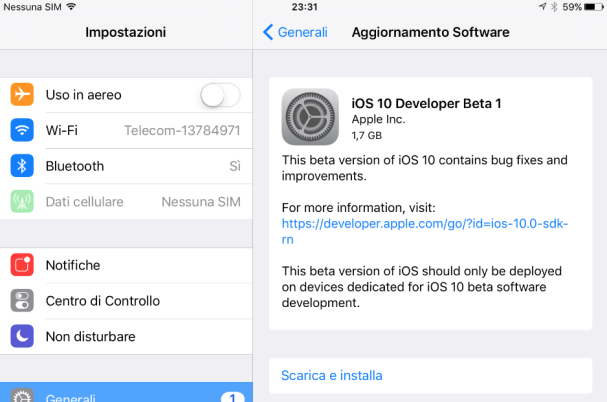The width and height of the screenshot is (607, 402).
Task: Tap the Bluetooth indicator in status bar
Action: tap(554, 7)
